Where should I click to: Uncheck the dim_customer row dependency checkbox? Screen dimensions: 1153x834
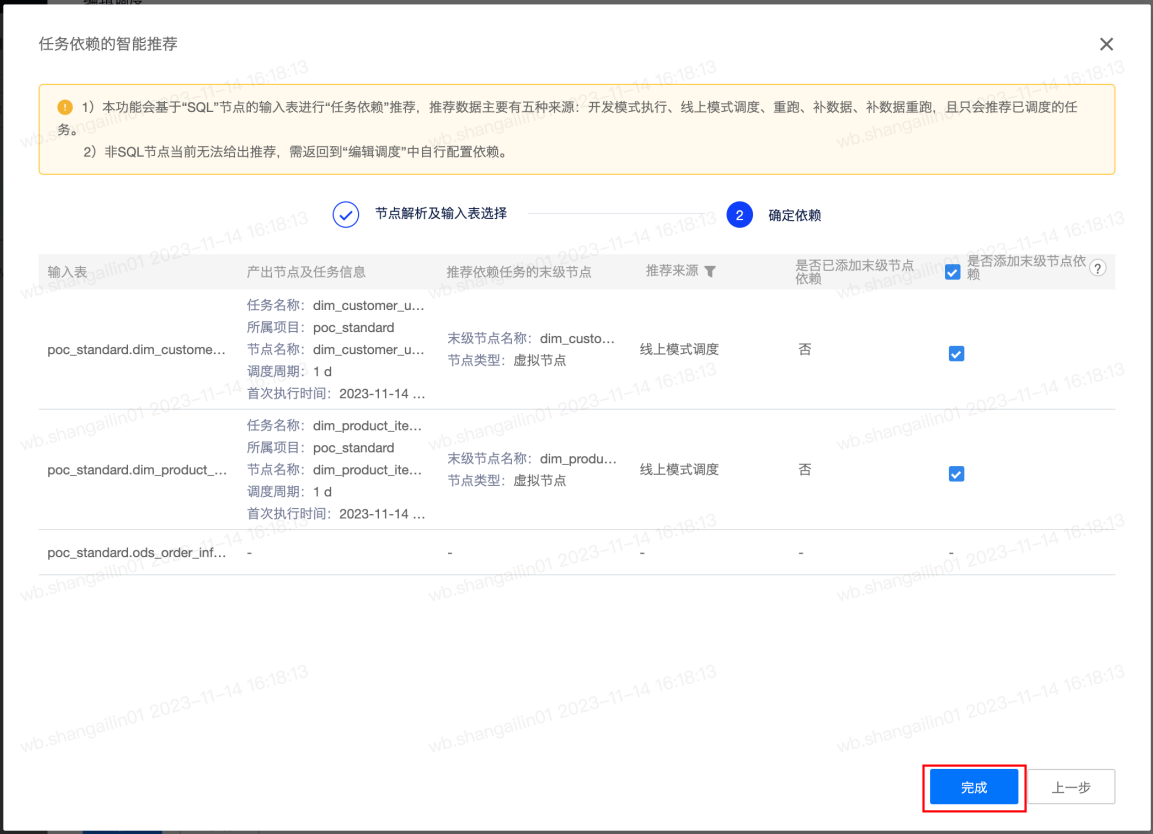pyautogui.click(x=956, y=354)
